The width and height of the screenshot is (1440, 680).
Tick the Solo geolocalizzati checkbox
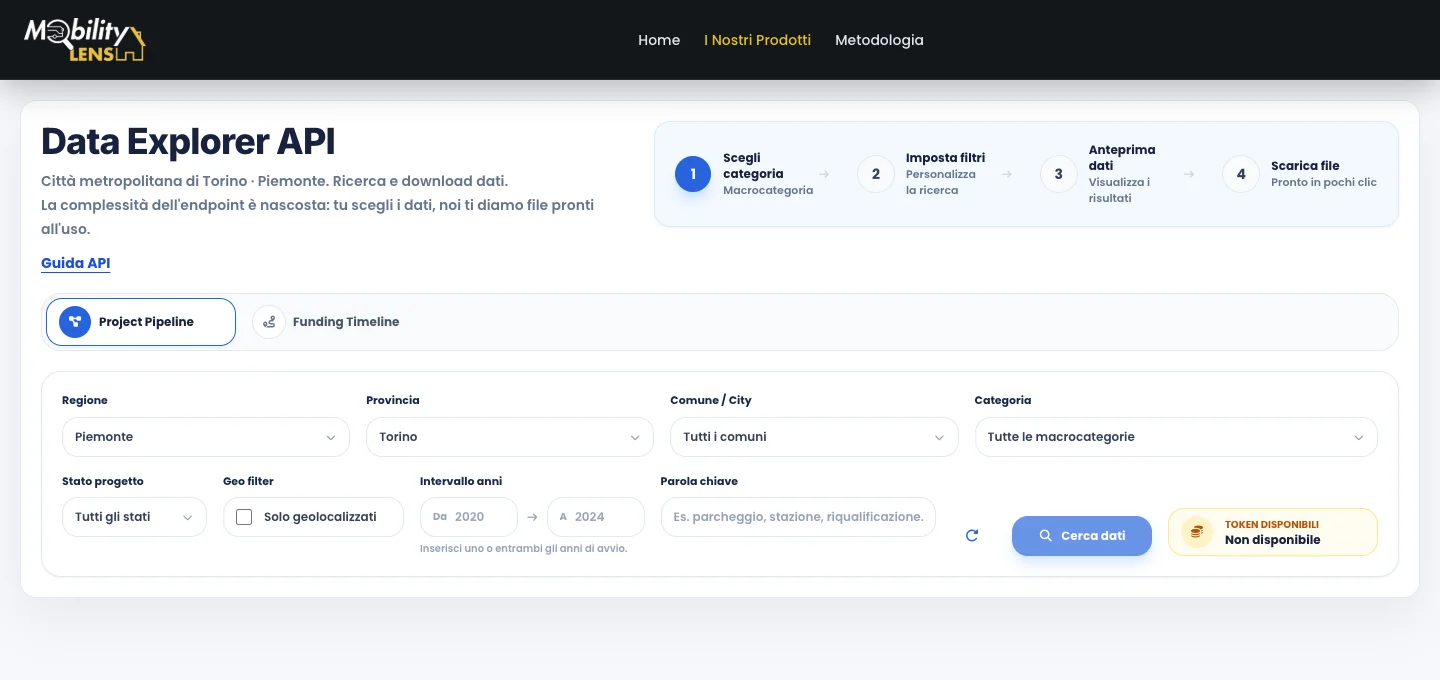point(244,517)
